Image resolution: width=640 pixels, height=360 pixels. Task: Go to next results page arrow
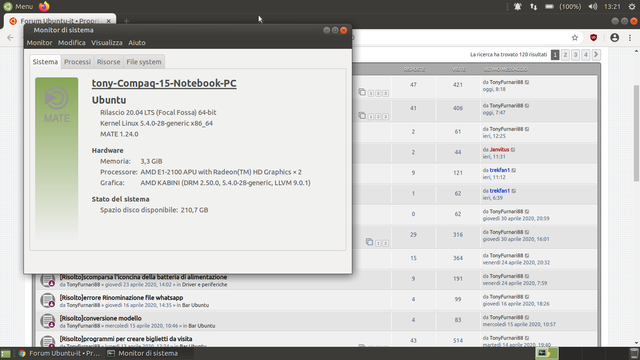pyautogui.click(x=596, y=55)
